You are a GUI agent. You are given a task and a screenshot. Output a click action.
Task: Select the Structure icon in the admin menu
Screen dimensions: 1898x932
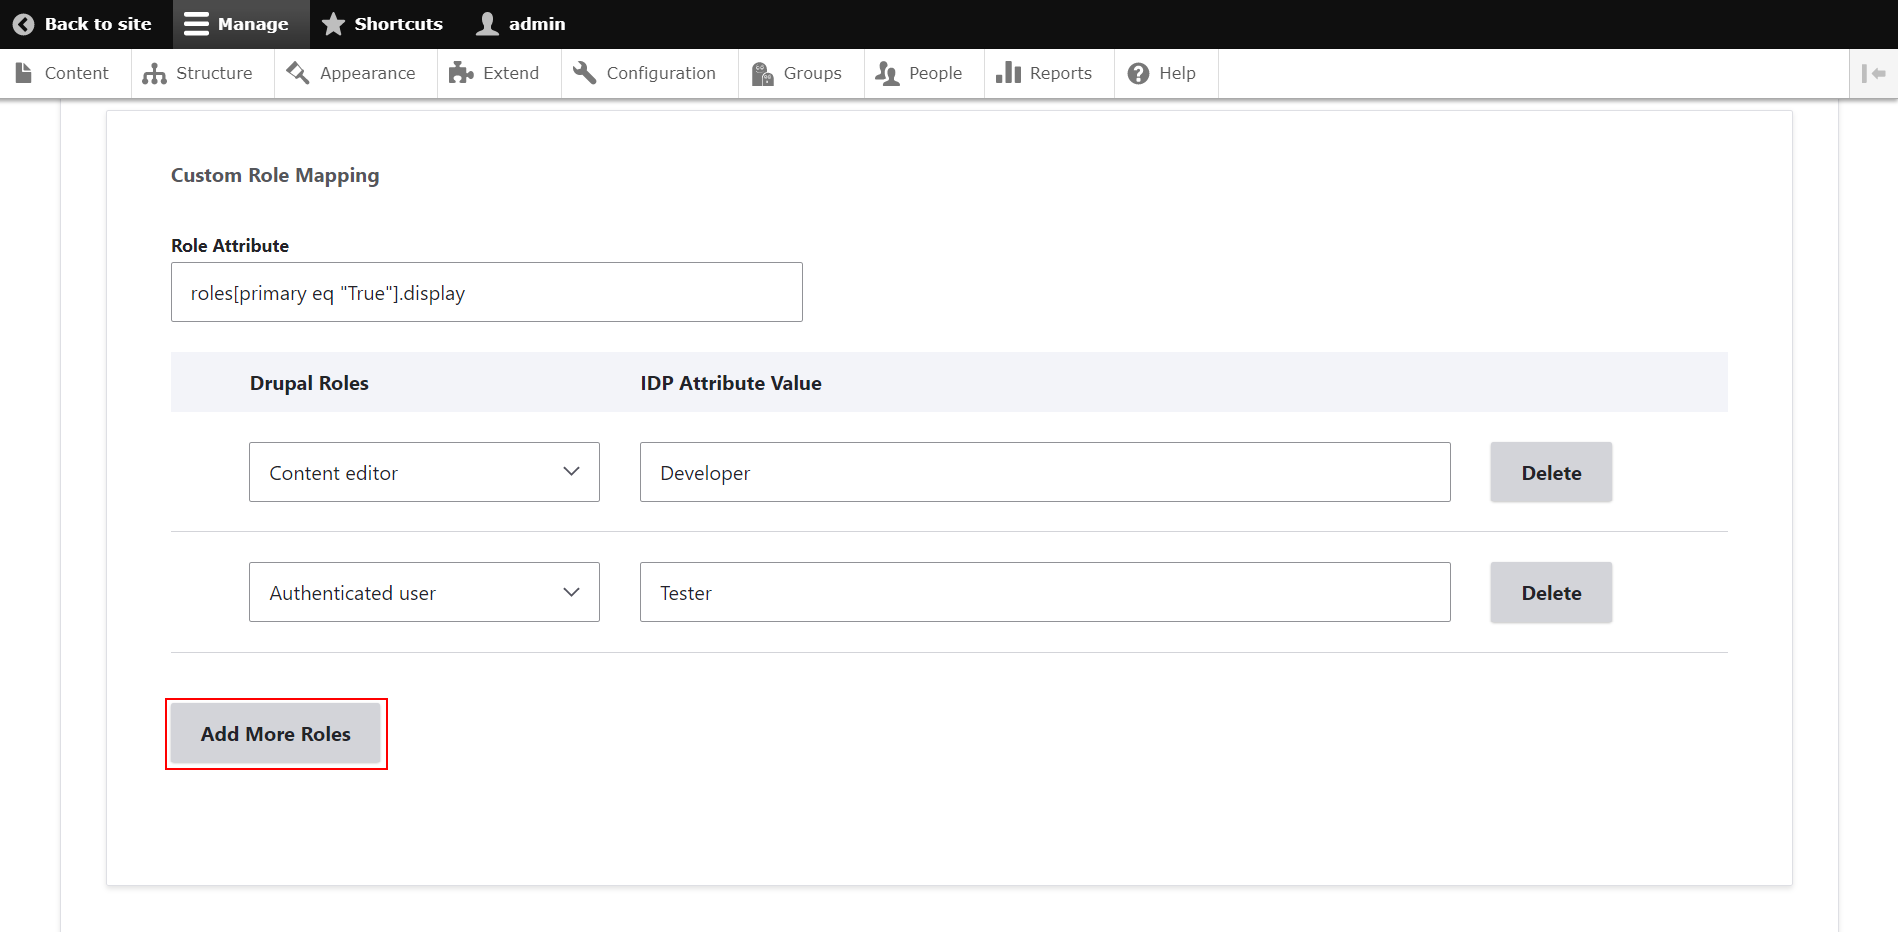click(154, 73)
